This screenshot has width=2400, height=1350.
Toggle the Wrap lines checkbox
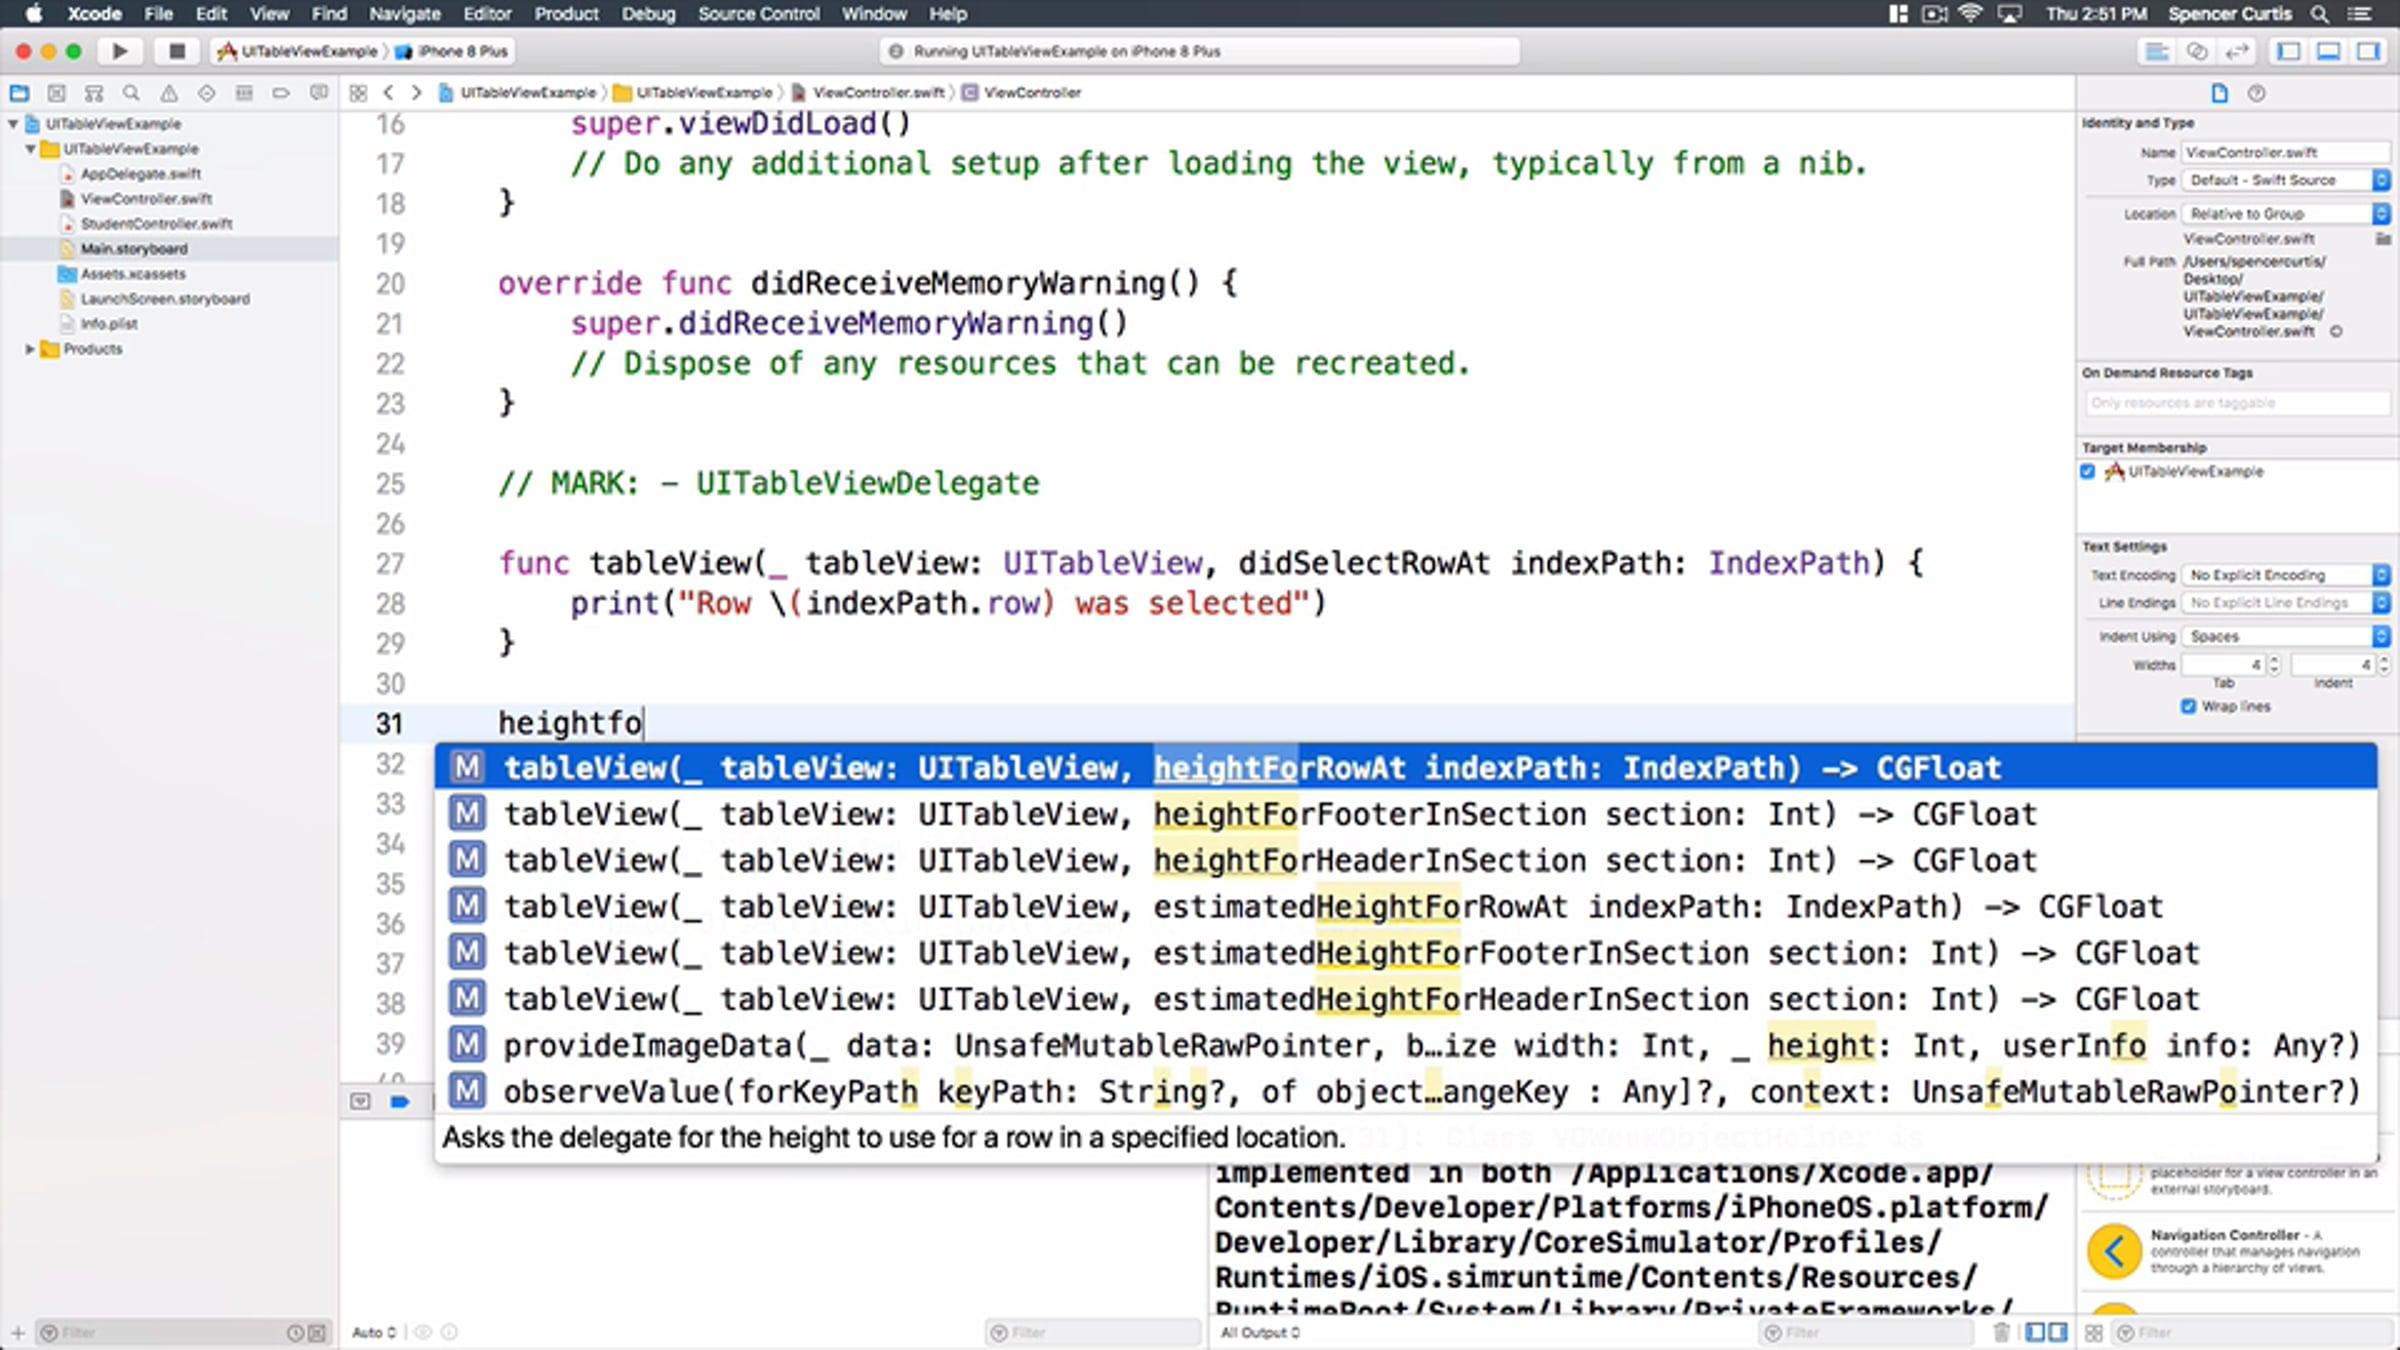click(2188, 706)
